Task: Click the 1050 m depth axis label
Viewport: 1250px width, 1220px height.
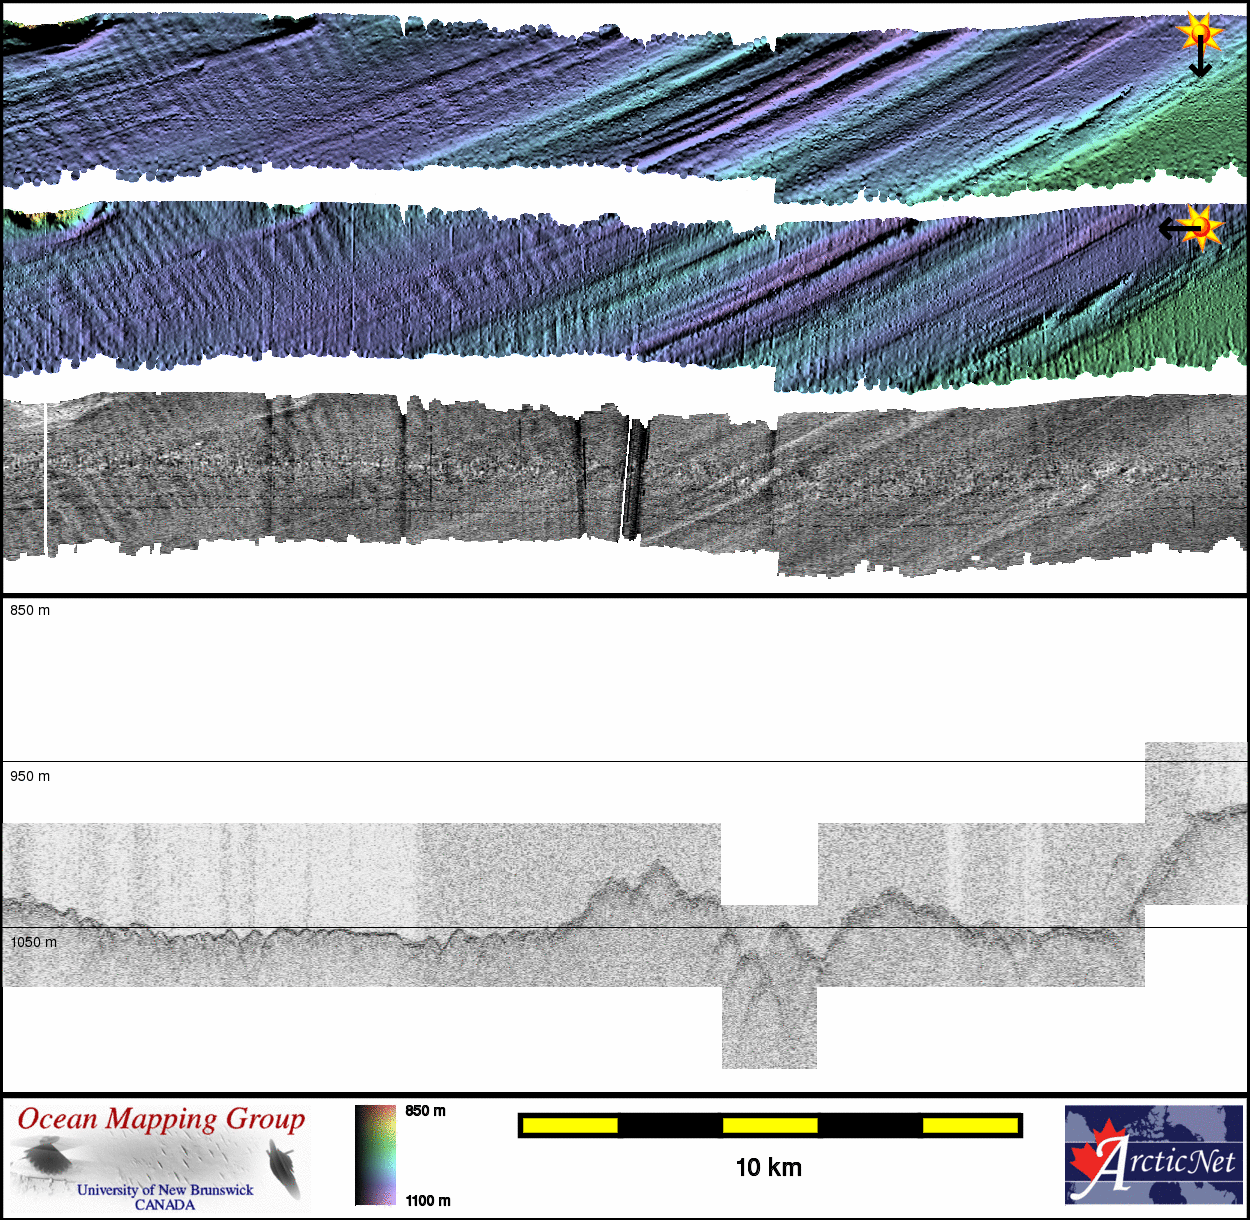Action: click(34, 942)
